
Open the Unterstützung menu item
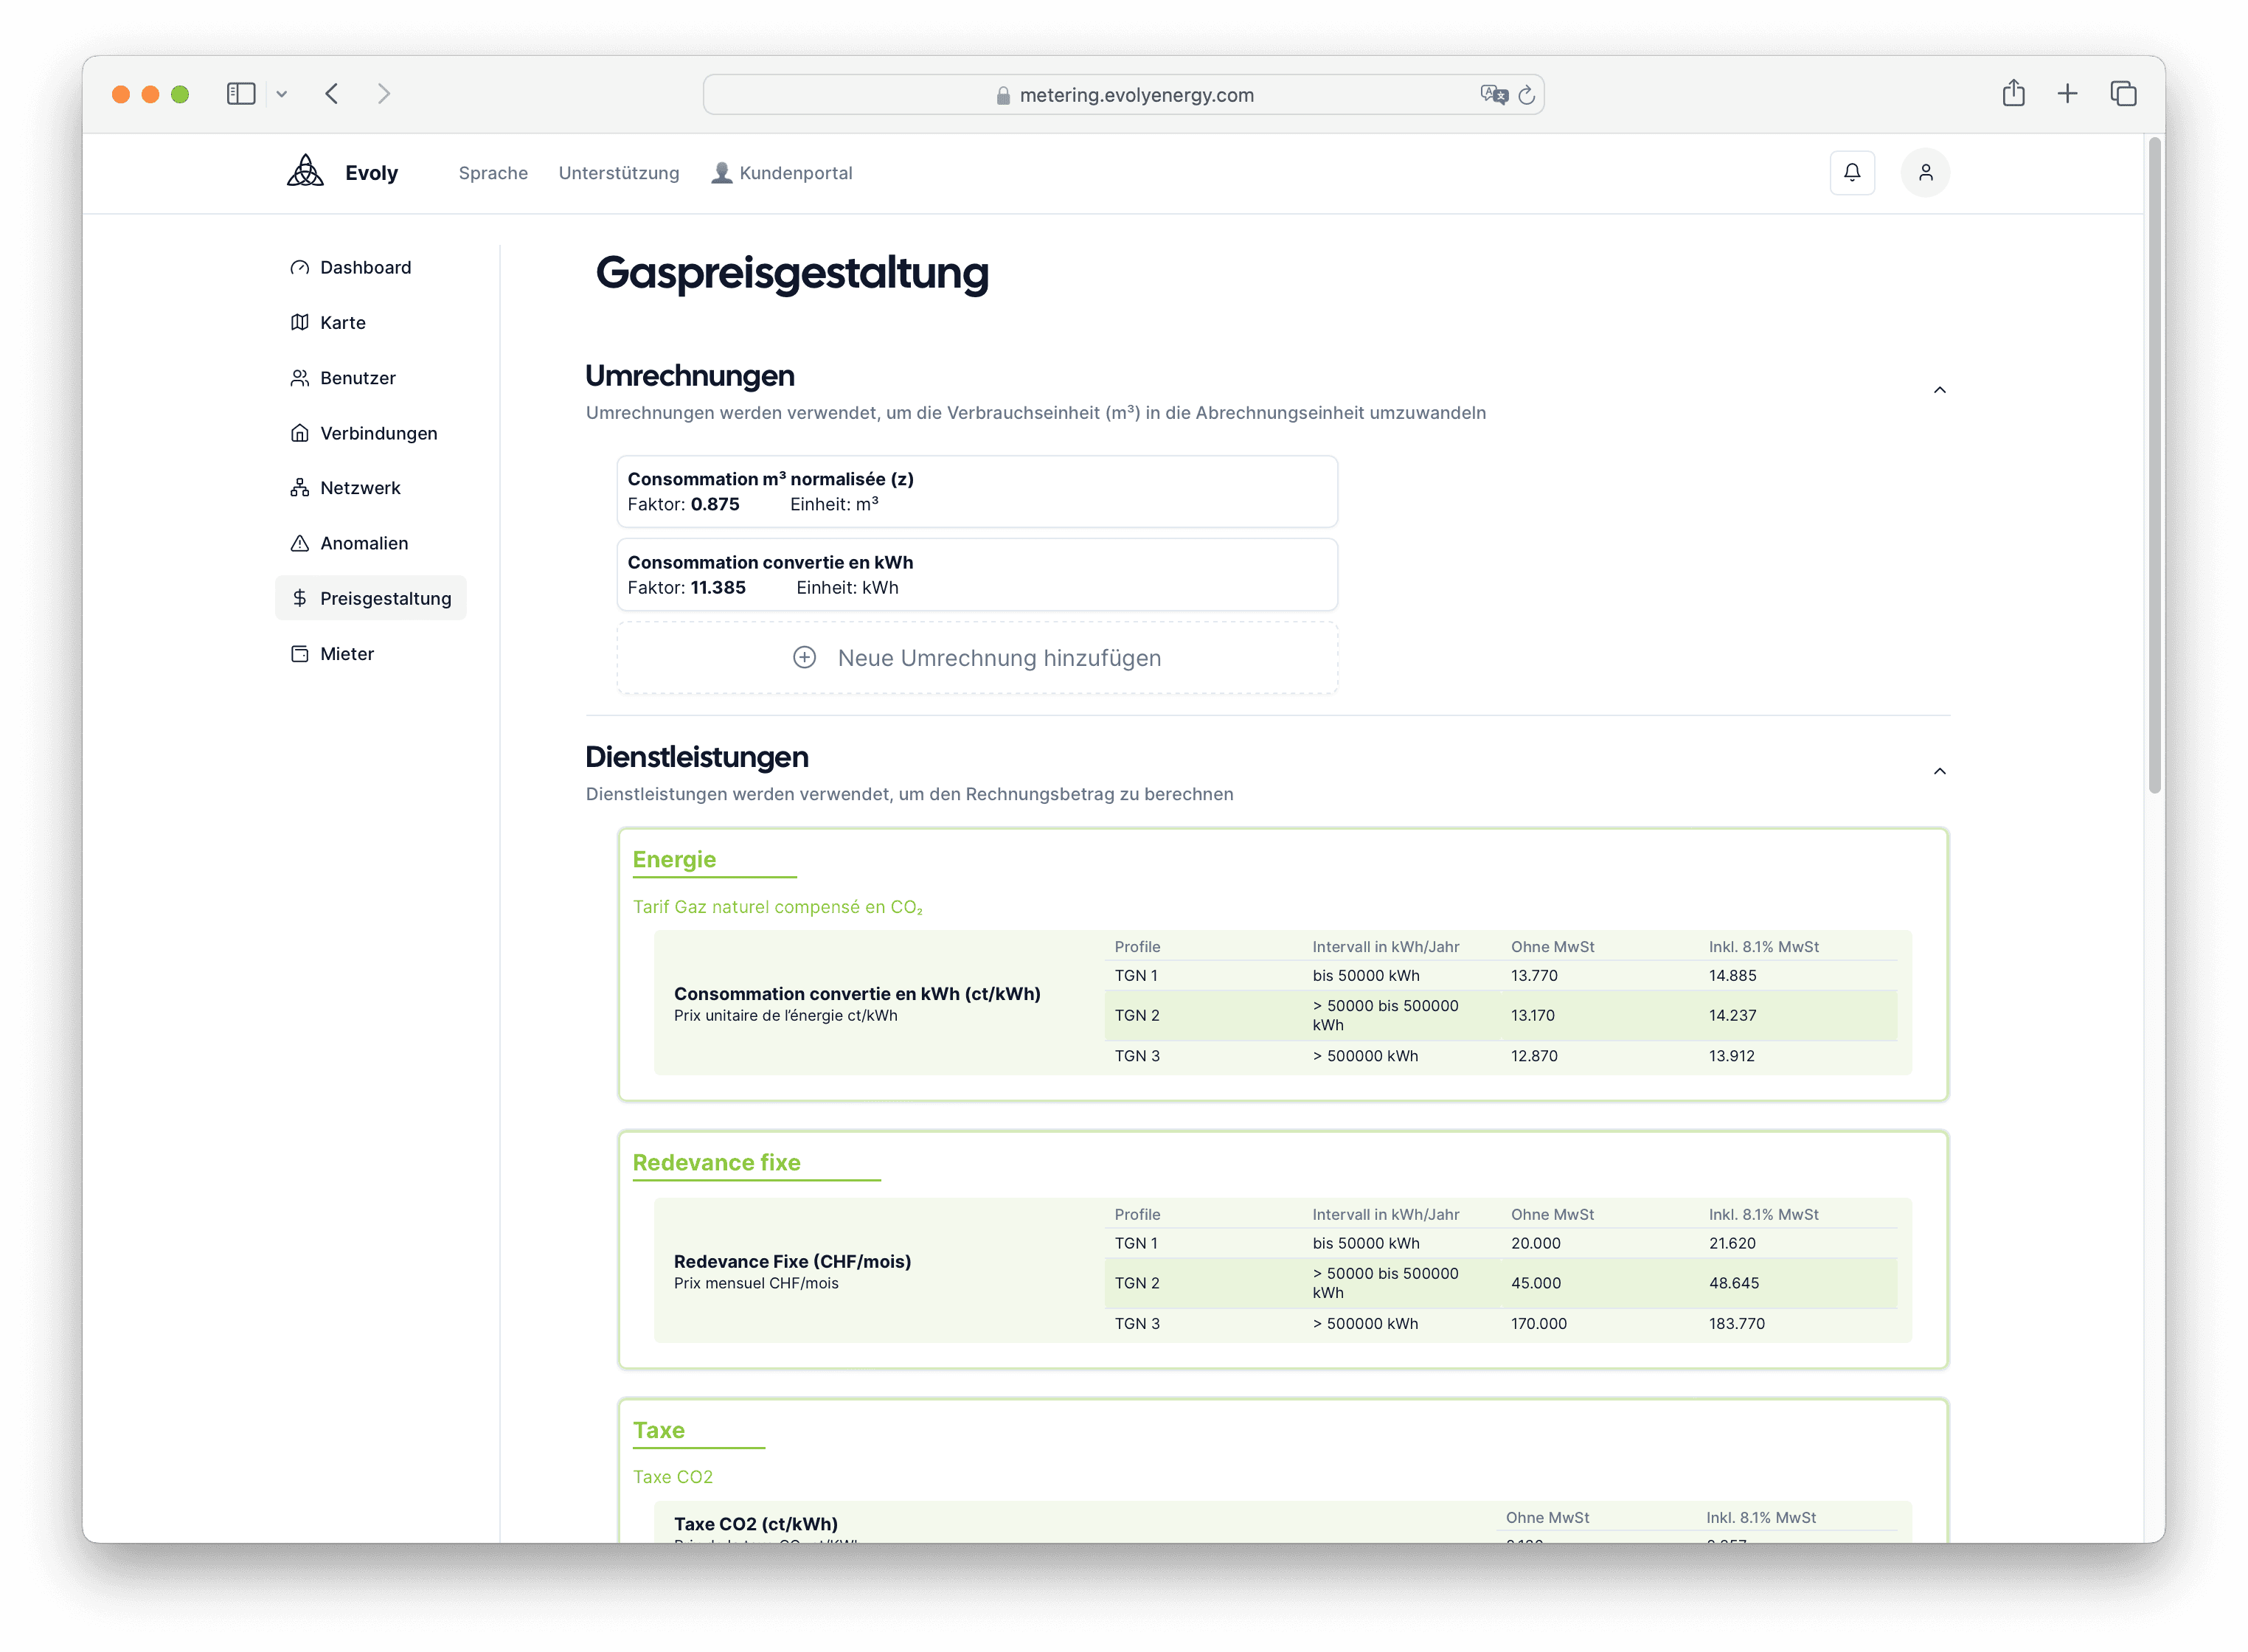point(618,173)
